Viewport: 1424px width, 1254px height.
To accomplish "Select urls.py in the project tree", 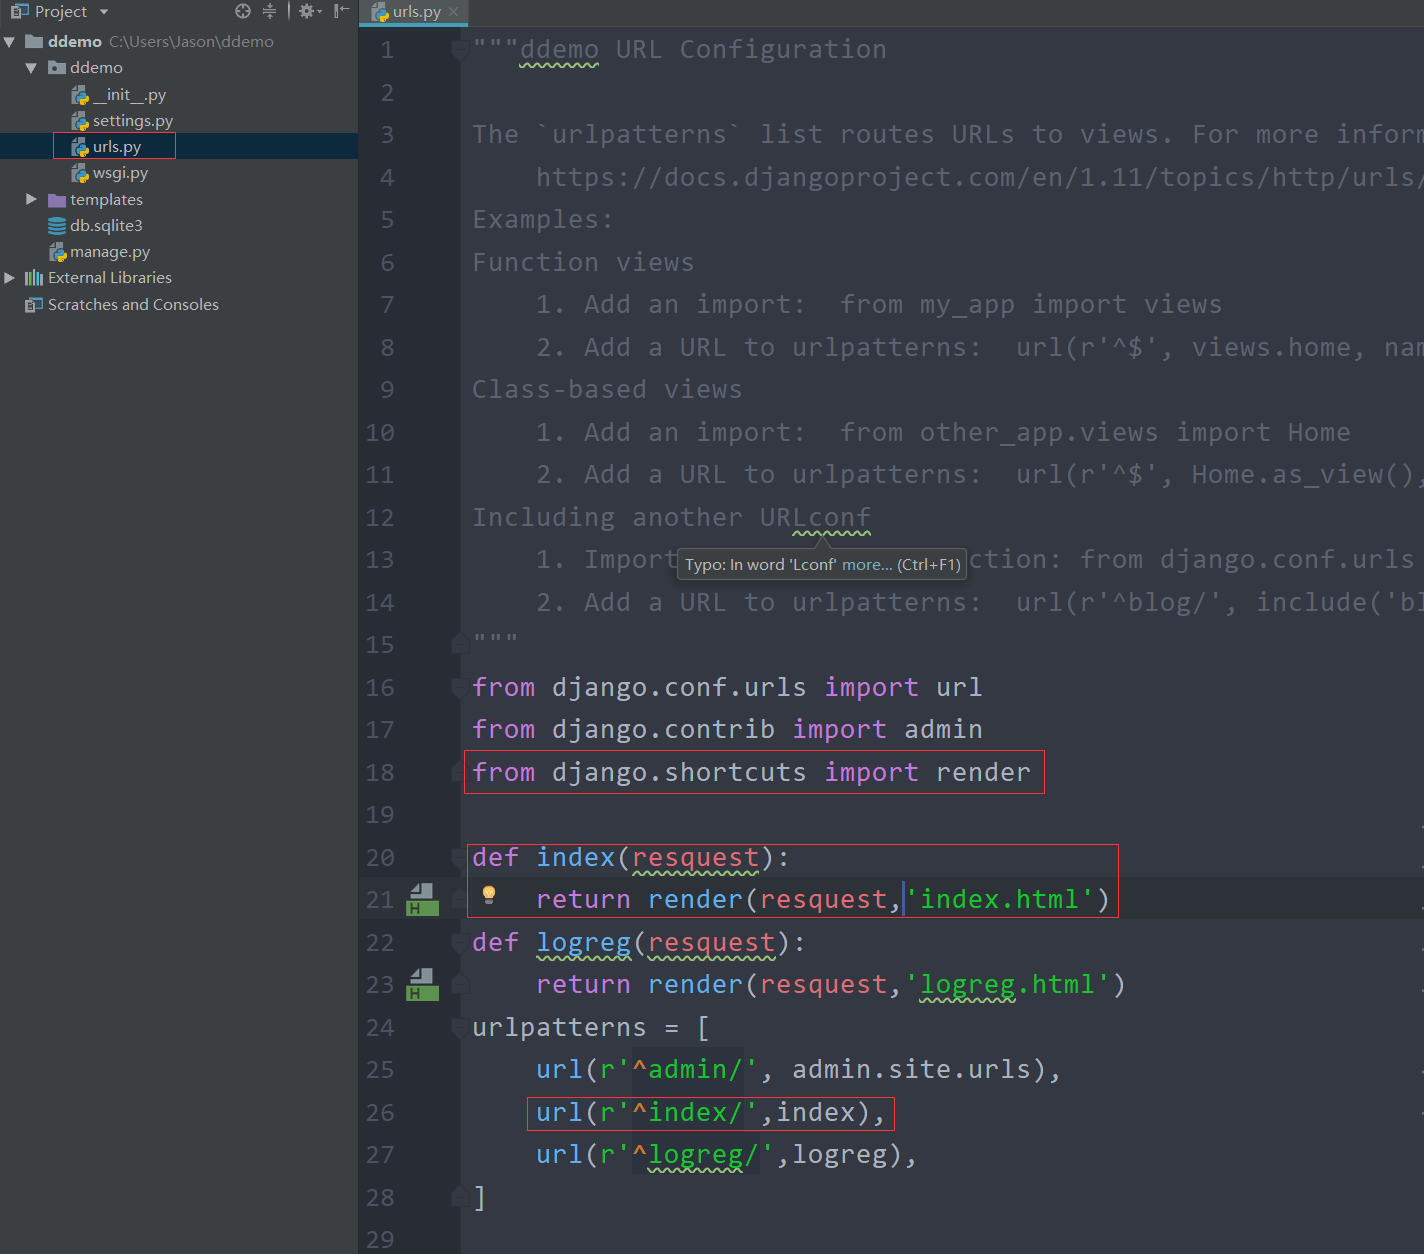I will pyautogui.click(x=107, y=147).
